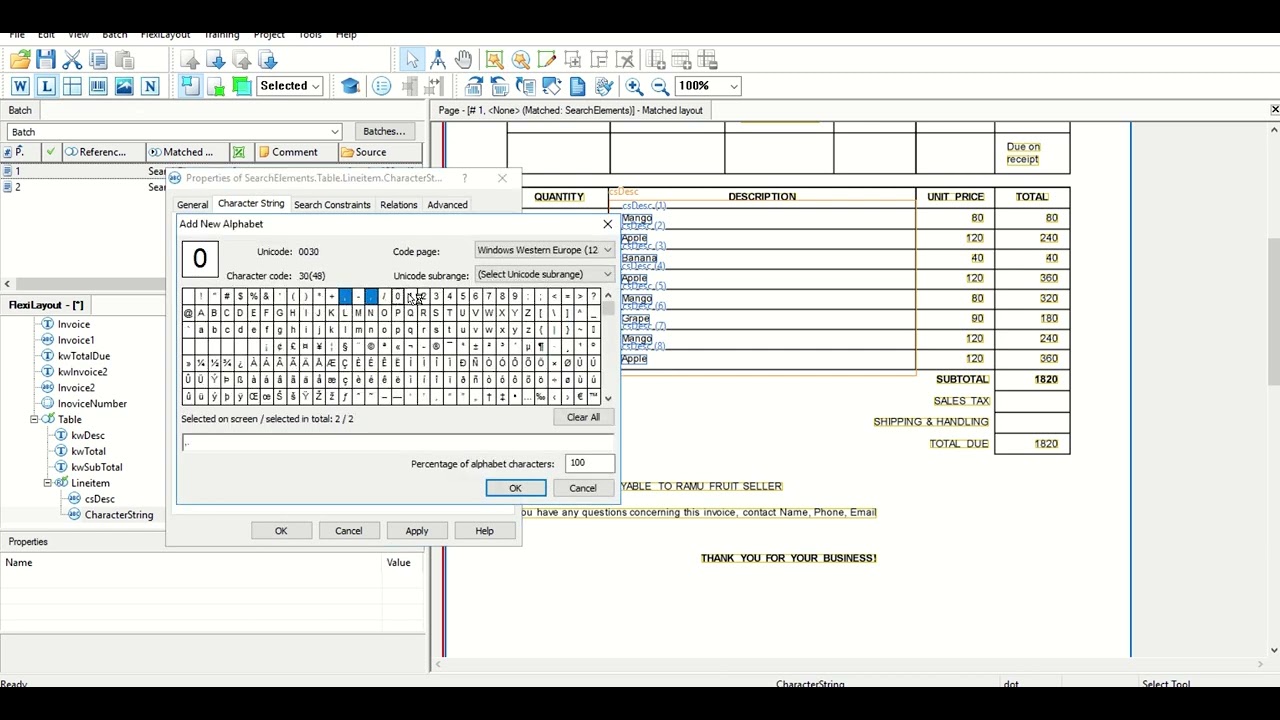Click the Cut scissors icon
Viewport: 1280px width, 720px height.
72,61
